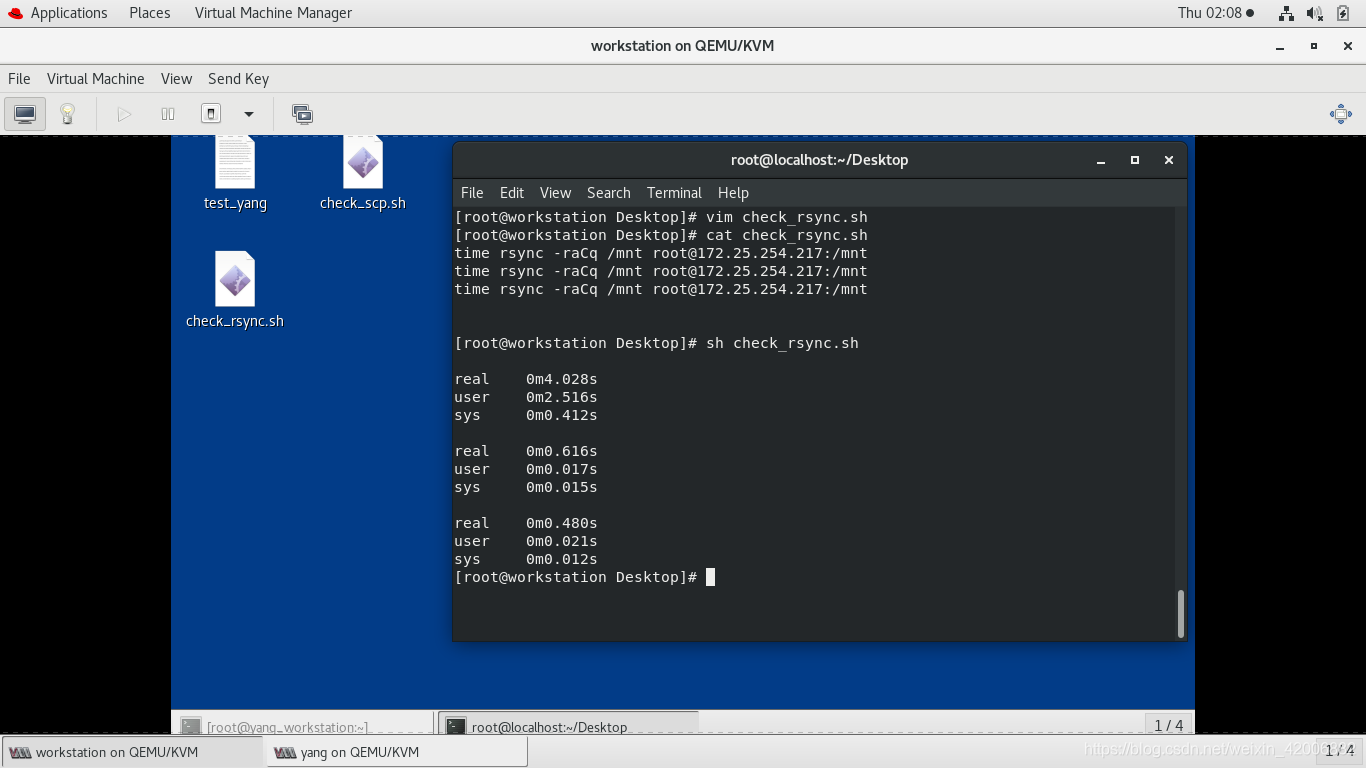
Task: Open the virt-manager View menu
Action: click(176, 79)
